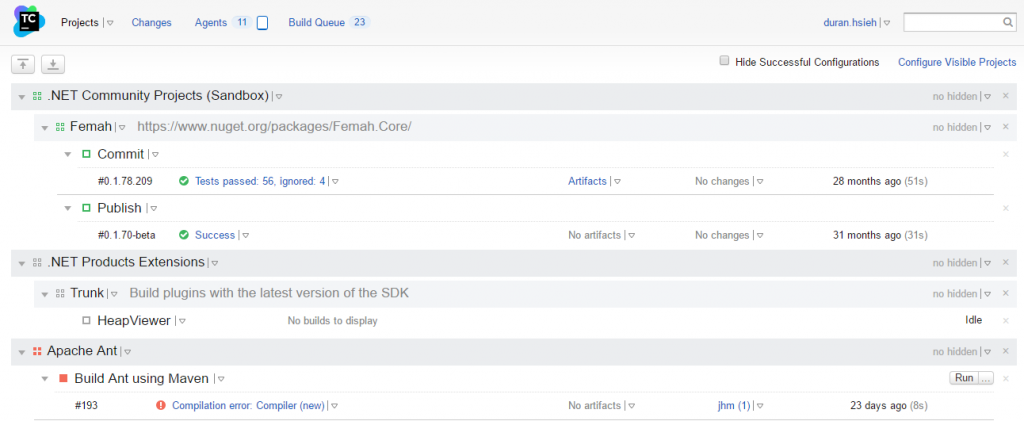Collapse all projects with up-arrow button
This screenshot has width=1024, height=421.
[23, 64]
